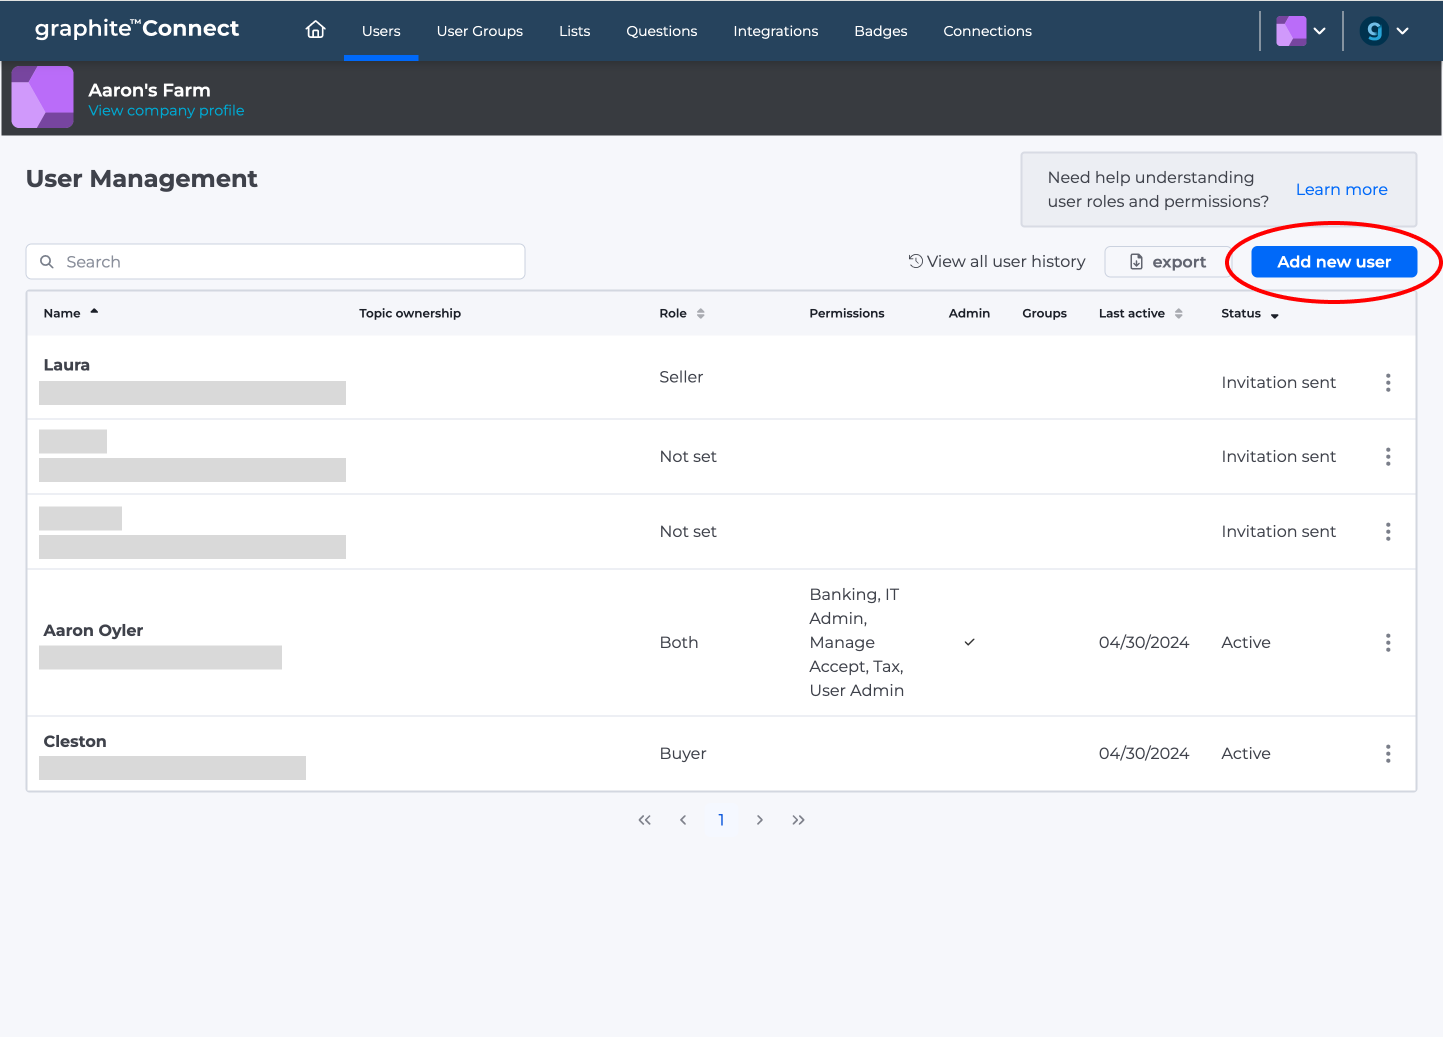Open the three-dot menu for Cleston
Image resolution: width=1443 pixels, height=1037 pixels.
pos(1388,754)
